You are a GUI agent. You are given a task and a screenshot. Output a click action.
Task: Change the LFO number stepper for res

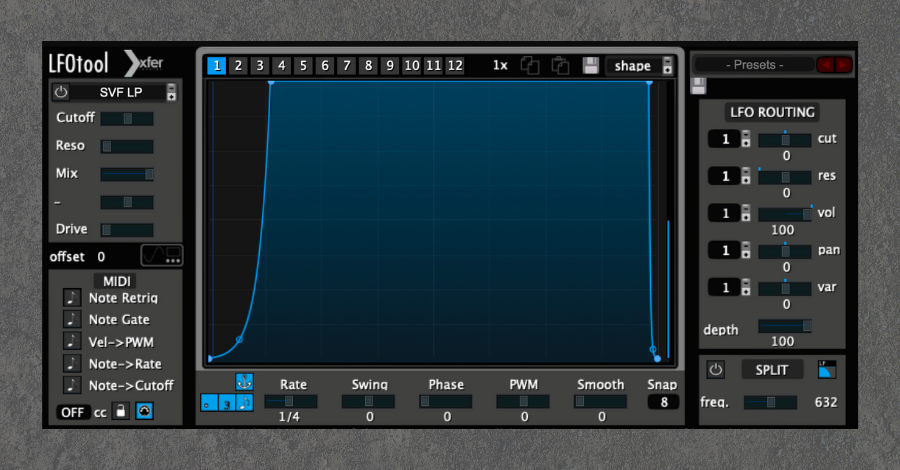[746, 176]
